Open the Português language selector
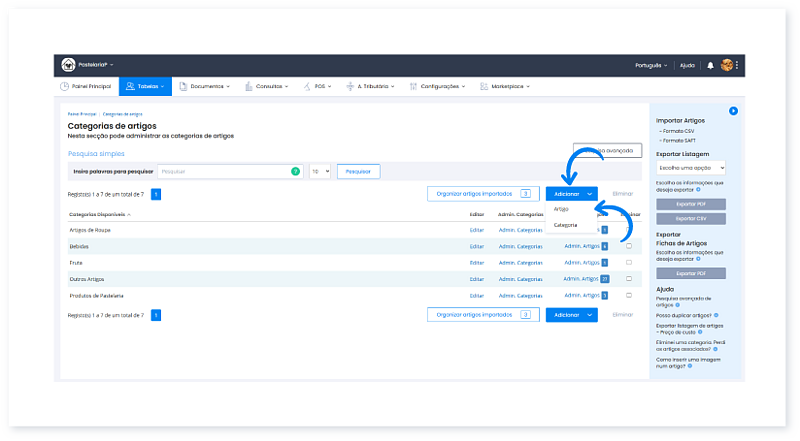The width and height of the screenshot is (800, 441). coord(651,65)
